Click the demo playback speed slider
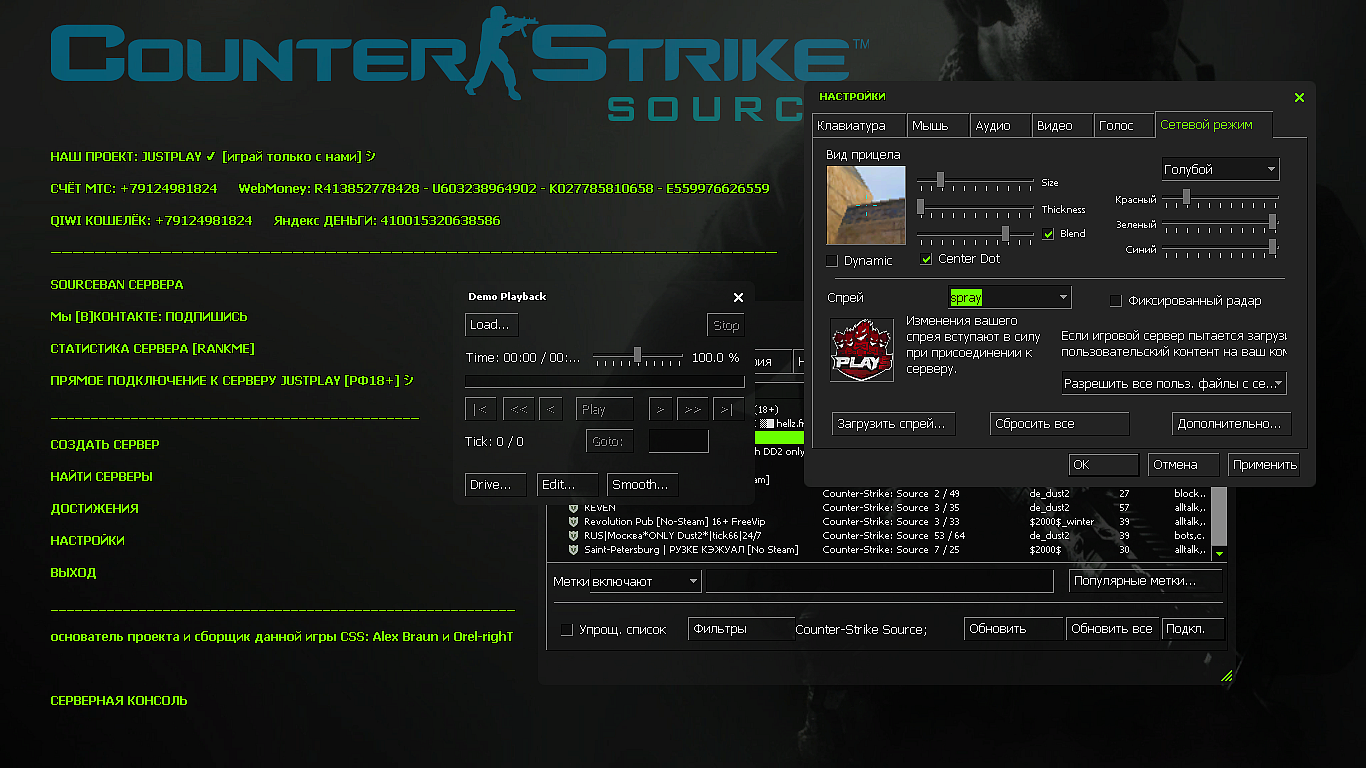The width and height of the screenshot is (1366, 768). [x=638, y=356]
